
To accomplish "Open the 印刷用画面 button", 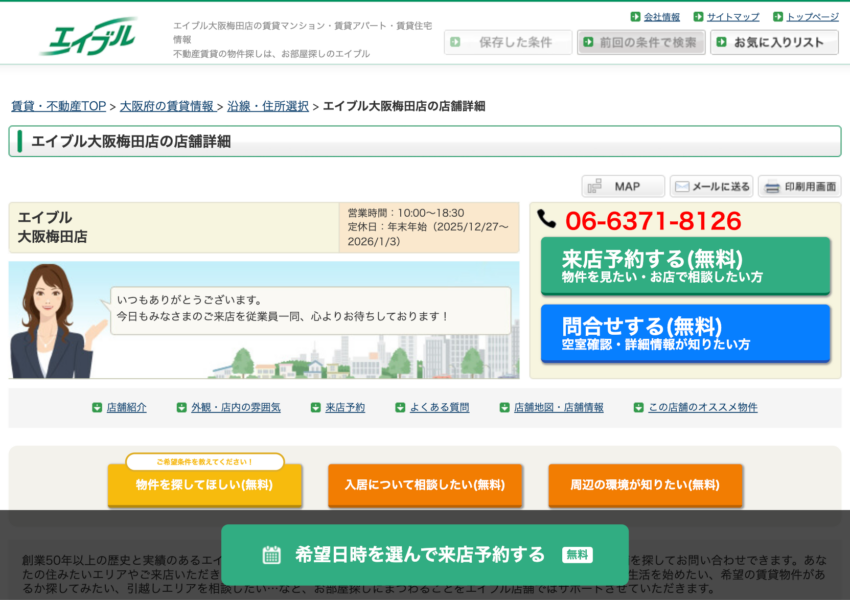I will [800, 186].
